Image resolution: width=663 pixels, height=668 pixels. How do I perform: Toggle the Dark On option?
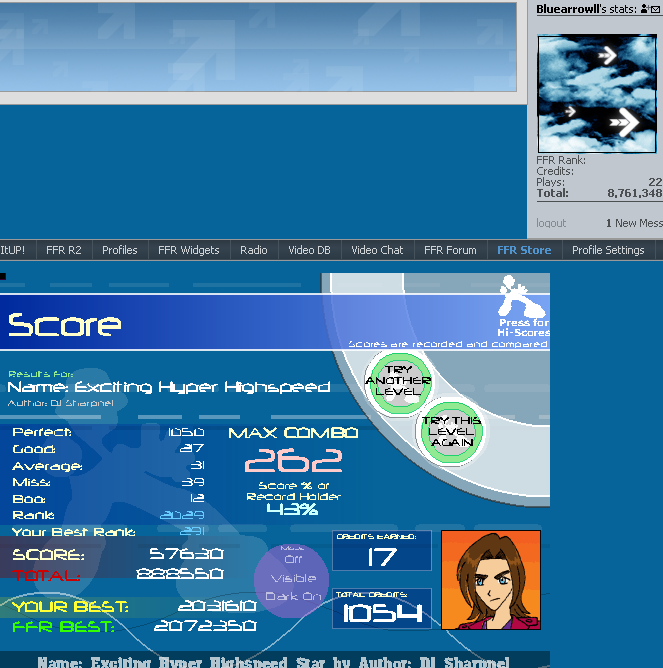292,597
